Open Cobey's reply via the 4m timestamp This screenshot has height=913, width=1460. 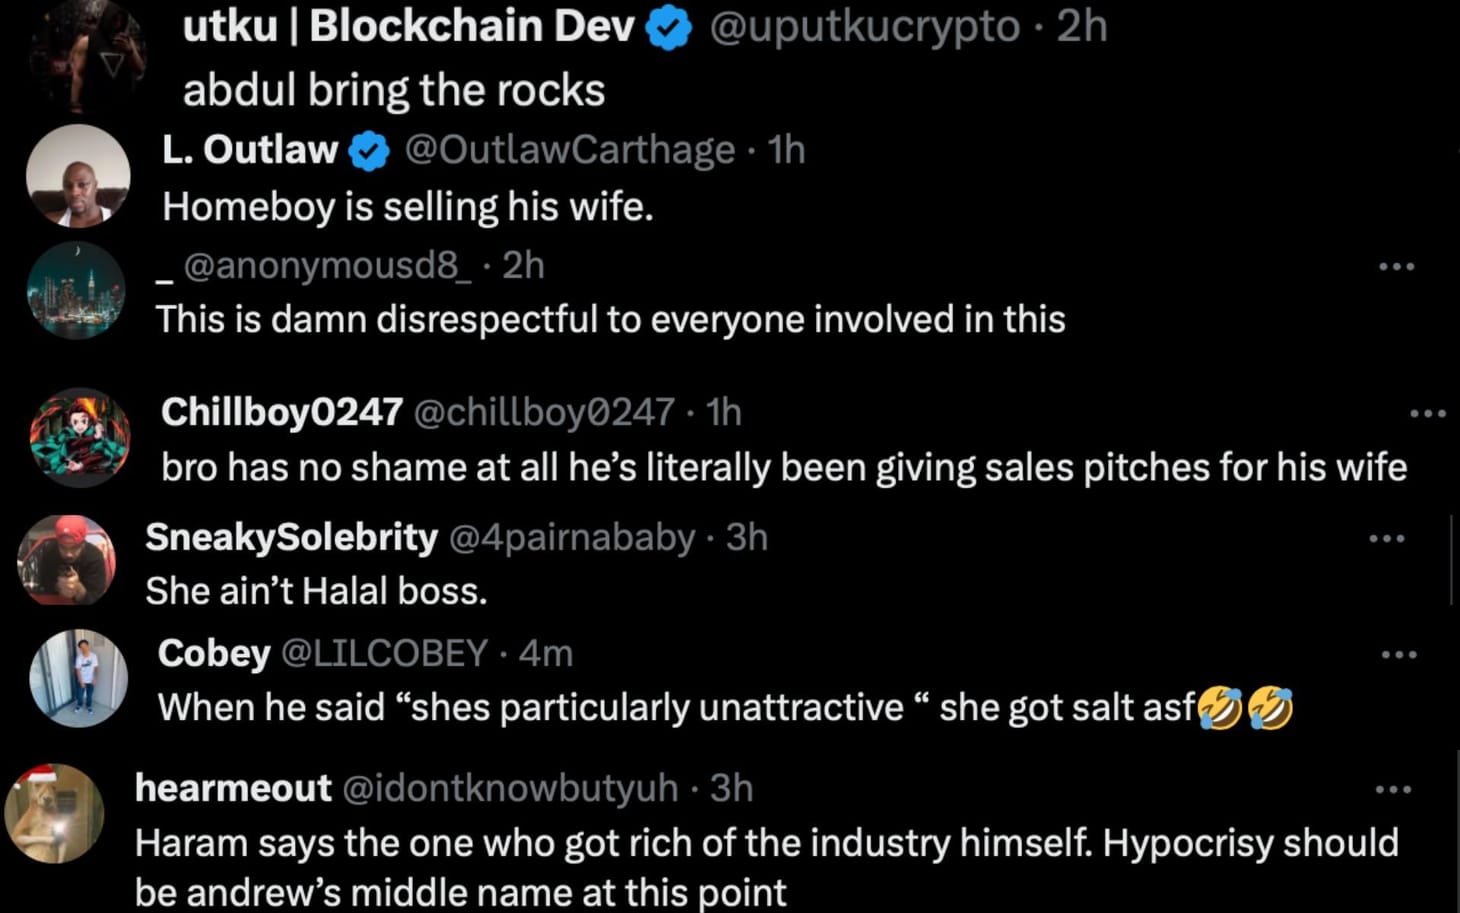[x=545, y=653]
